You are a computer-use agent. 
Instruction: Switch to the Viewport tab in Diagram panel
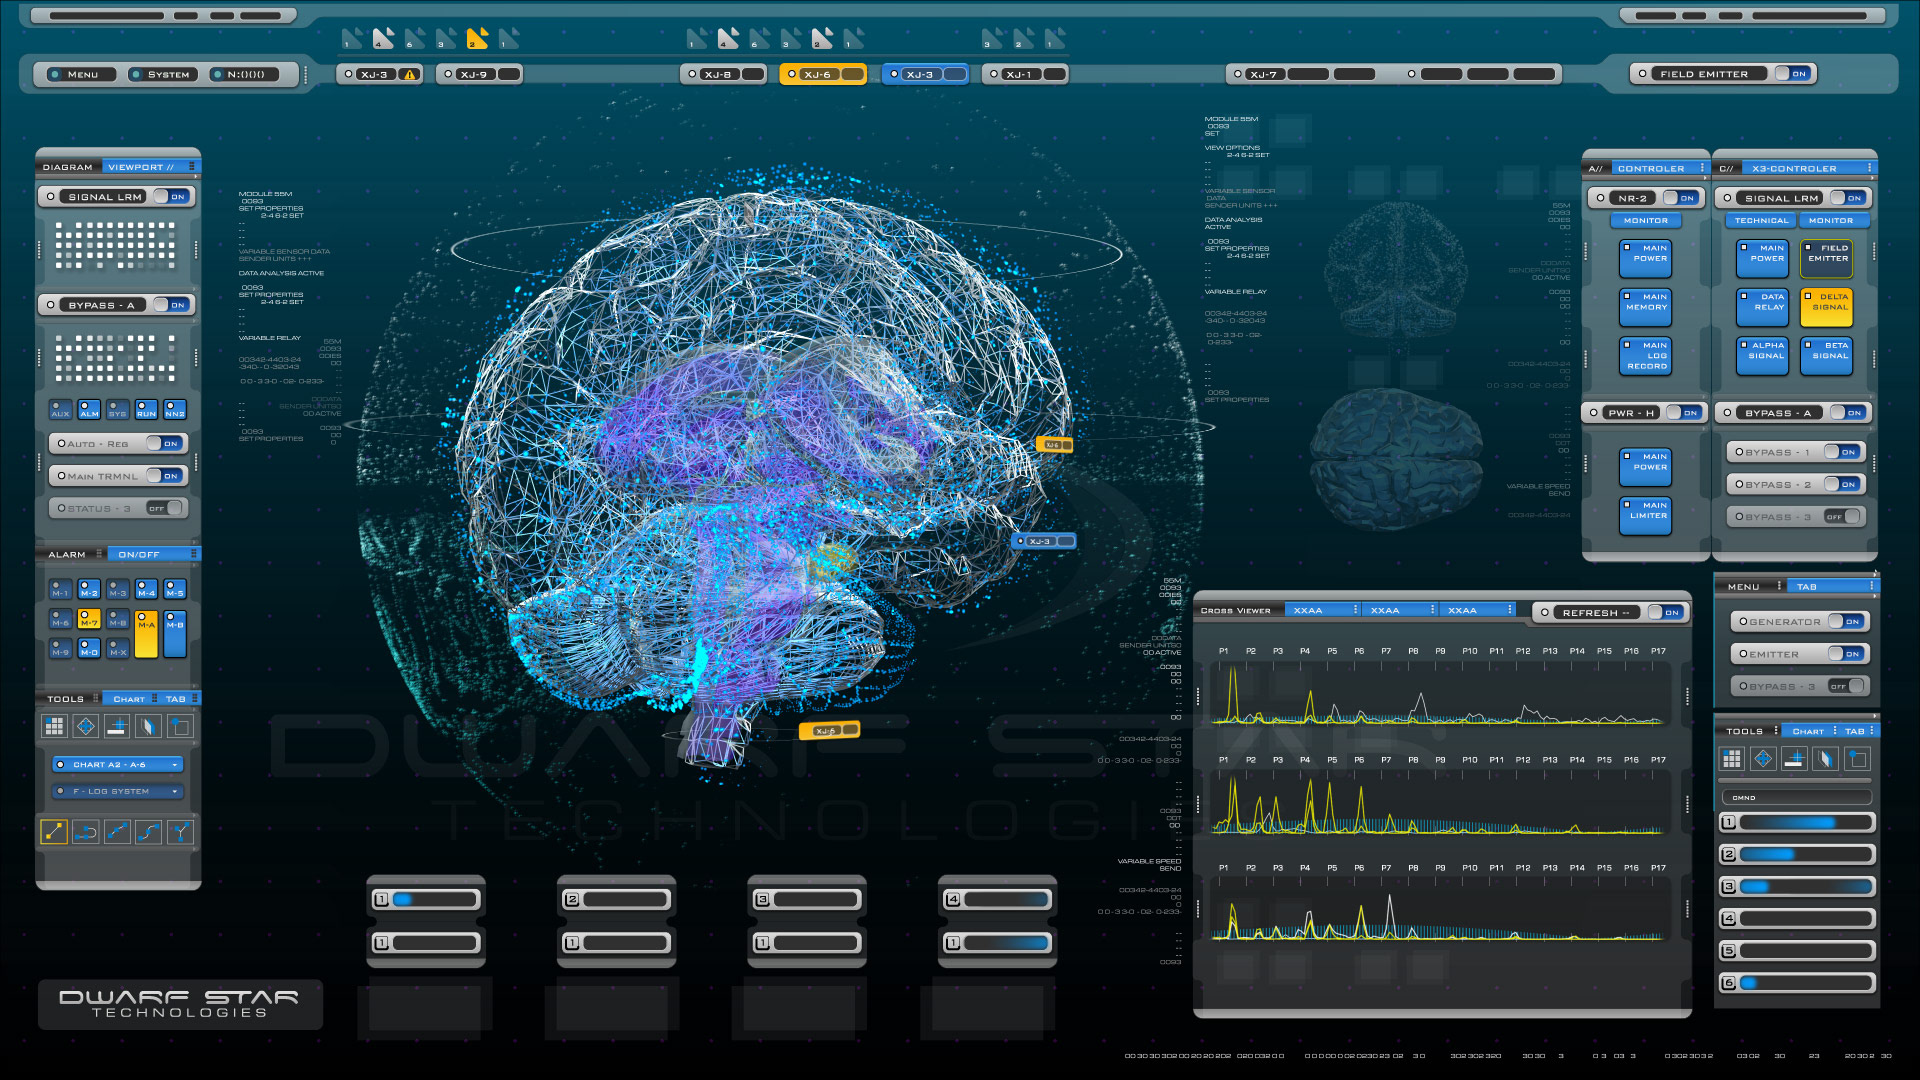coord(142,167)
